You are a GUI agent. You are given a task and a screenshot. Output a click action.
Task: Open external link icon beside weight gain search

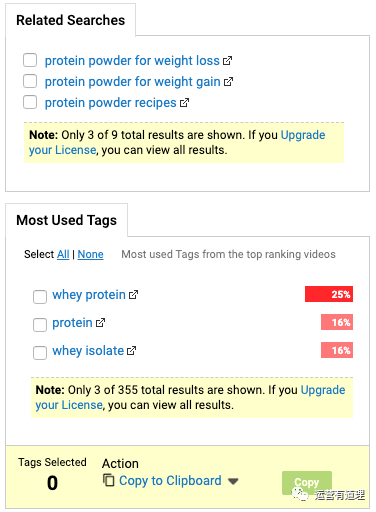(228, 82)
